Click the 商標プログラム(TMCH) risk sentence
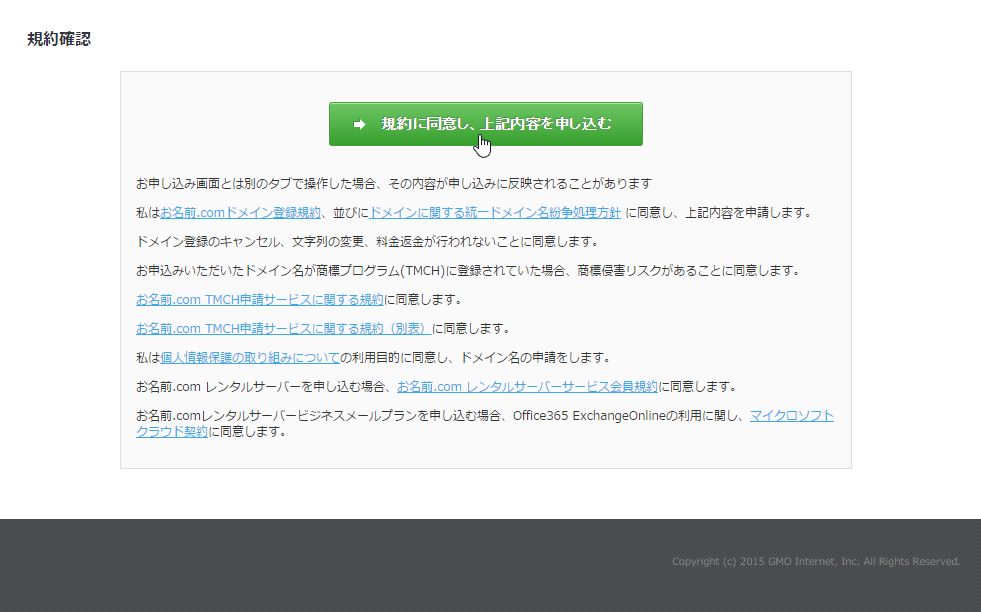Screen dimensions: 981x612 point(469,271)
